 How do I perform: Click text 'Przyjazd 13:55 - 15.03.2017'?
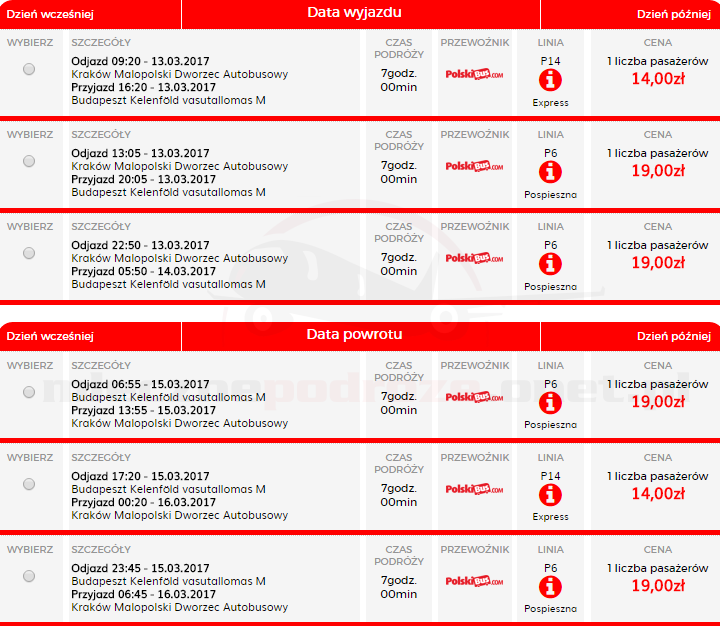pyautogui.click(x=143, y=410)
